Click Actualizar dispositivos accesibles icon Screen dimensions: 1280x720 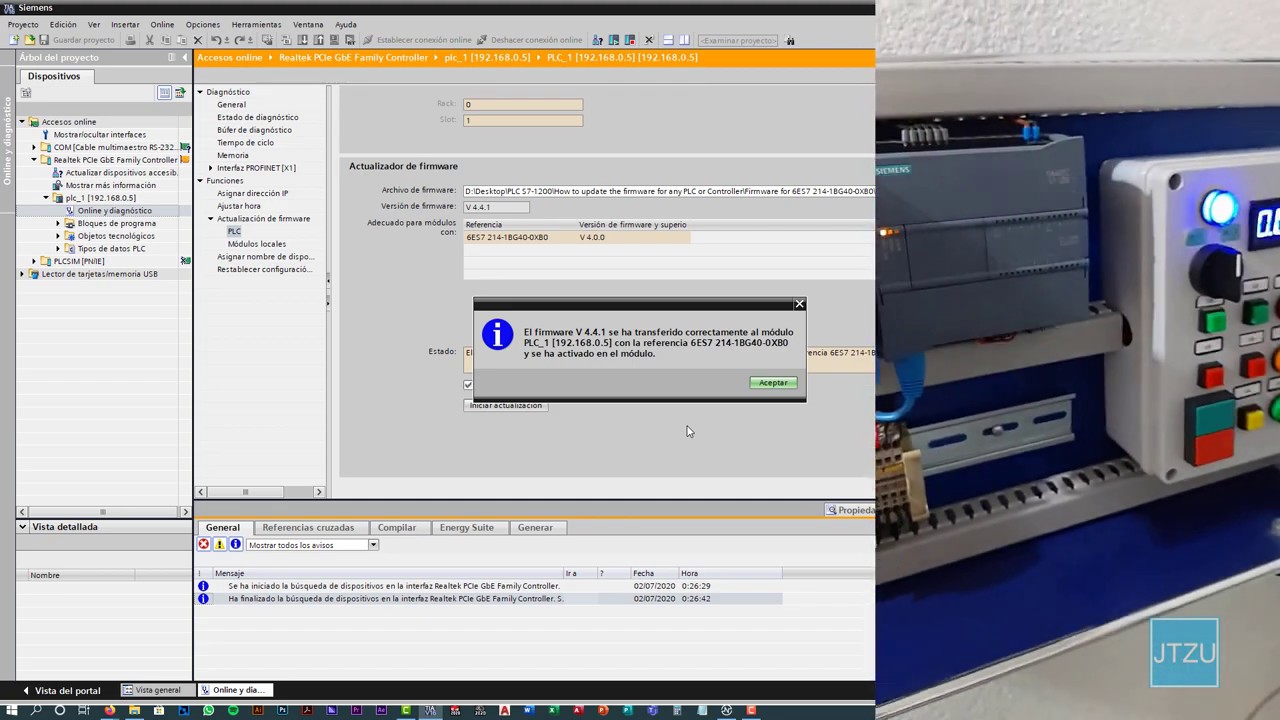point(57,172)
